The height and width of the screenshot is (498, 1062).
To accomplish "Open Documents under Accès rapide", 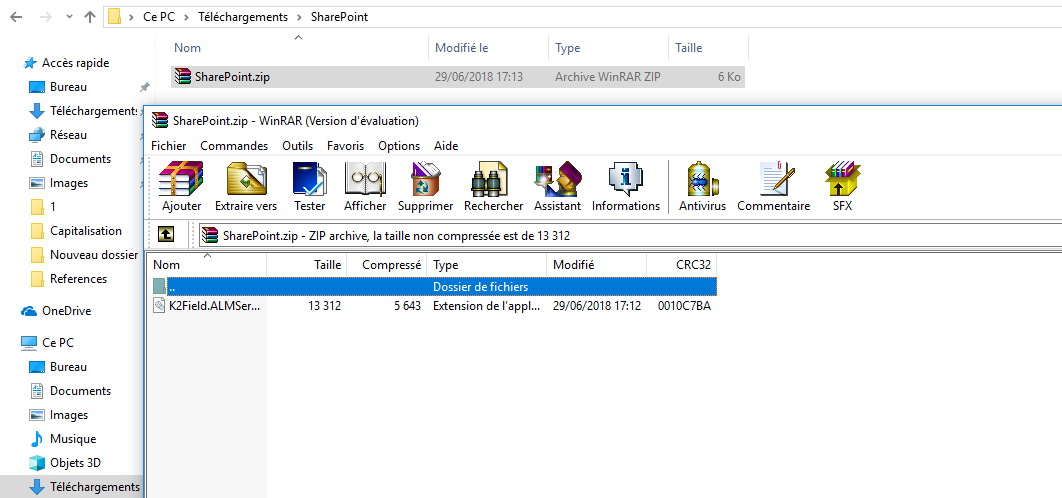I will pyautogui.click(x=80, y=159).
